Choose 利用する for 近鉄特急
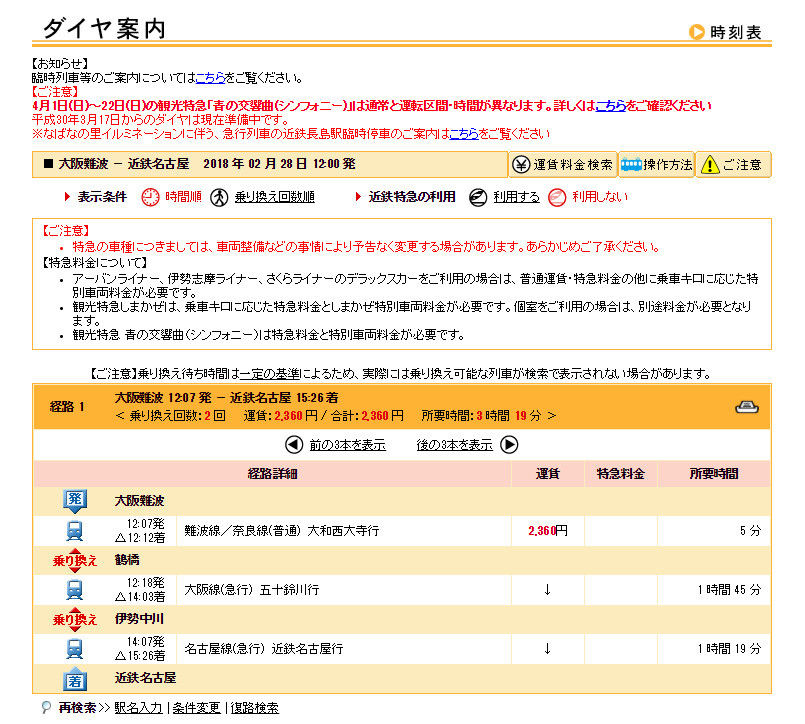Screen dimensions: 805x724 pos(516,197)
